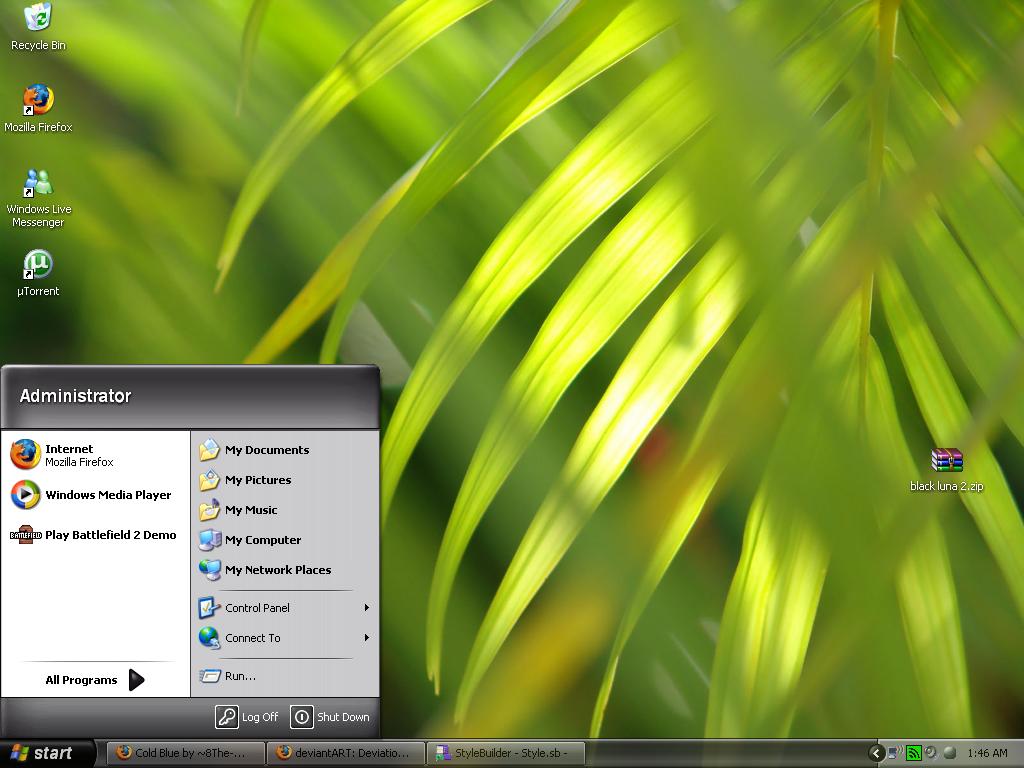Switch to deviantART Deviation taskbar window
This screenshot has height=768, width=1024.
point(346,753)
